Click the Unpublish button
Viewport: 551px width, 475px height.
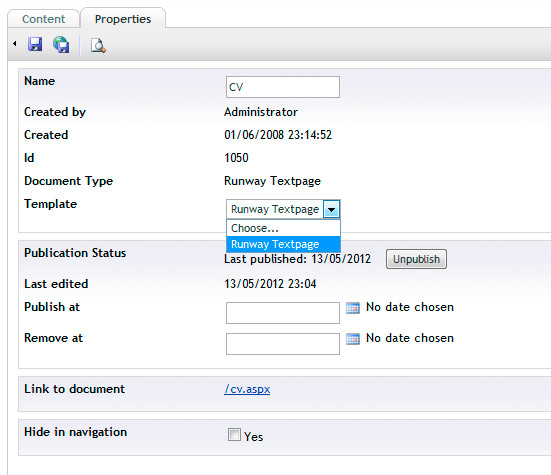click(416, 259)
